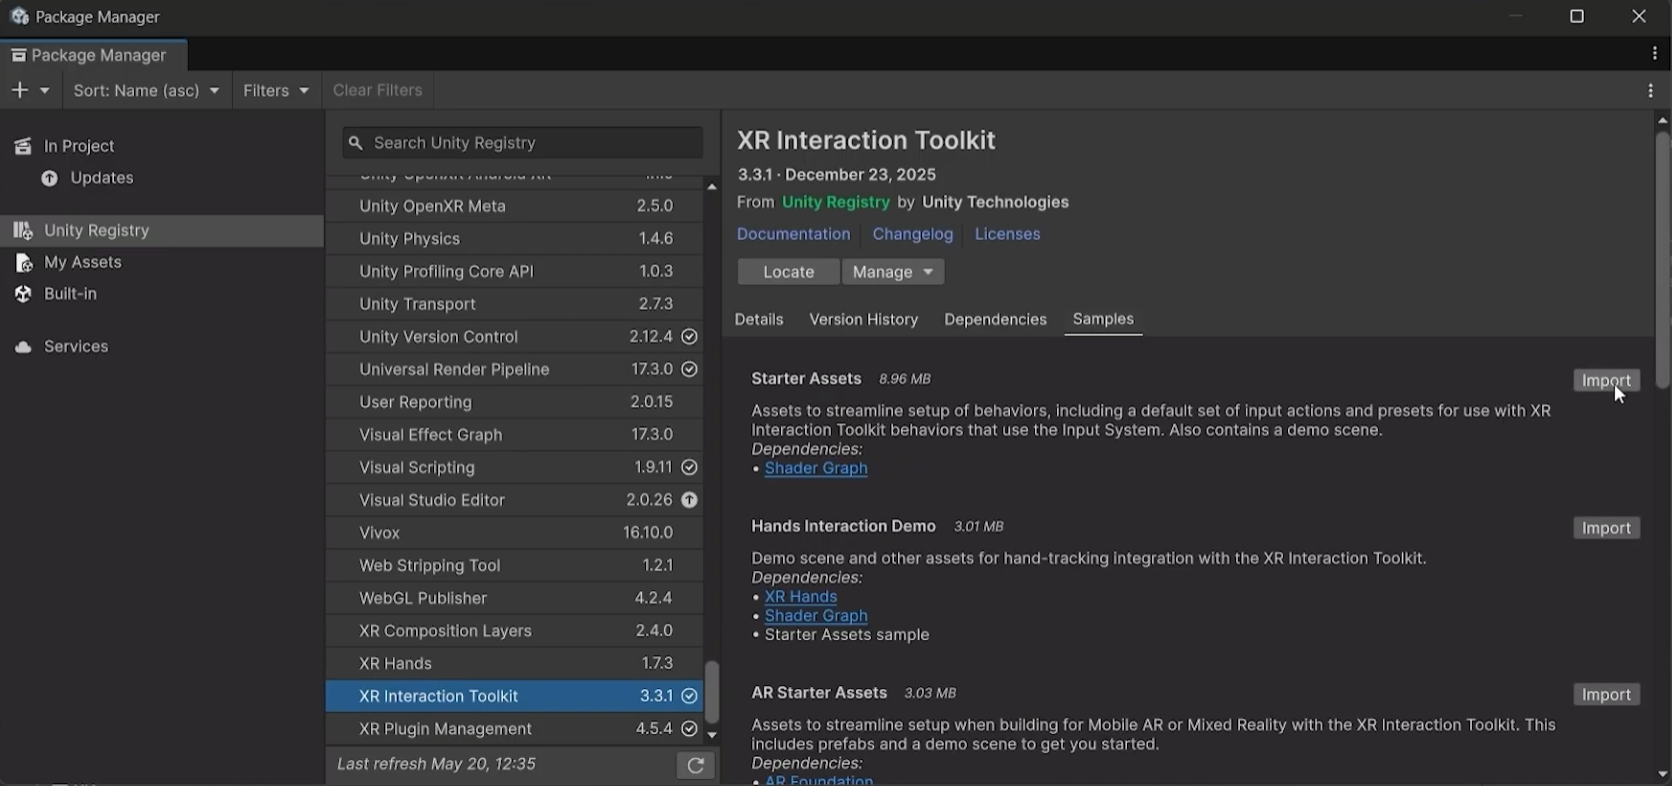Screen dimensions: 1672x786
Task: Open the Filters dropdown
Action: (x=276, y=90)
